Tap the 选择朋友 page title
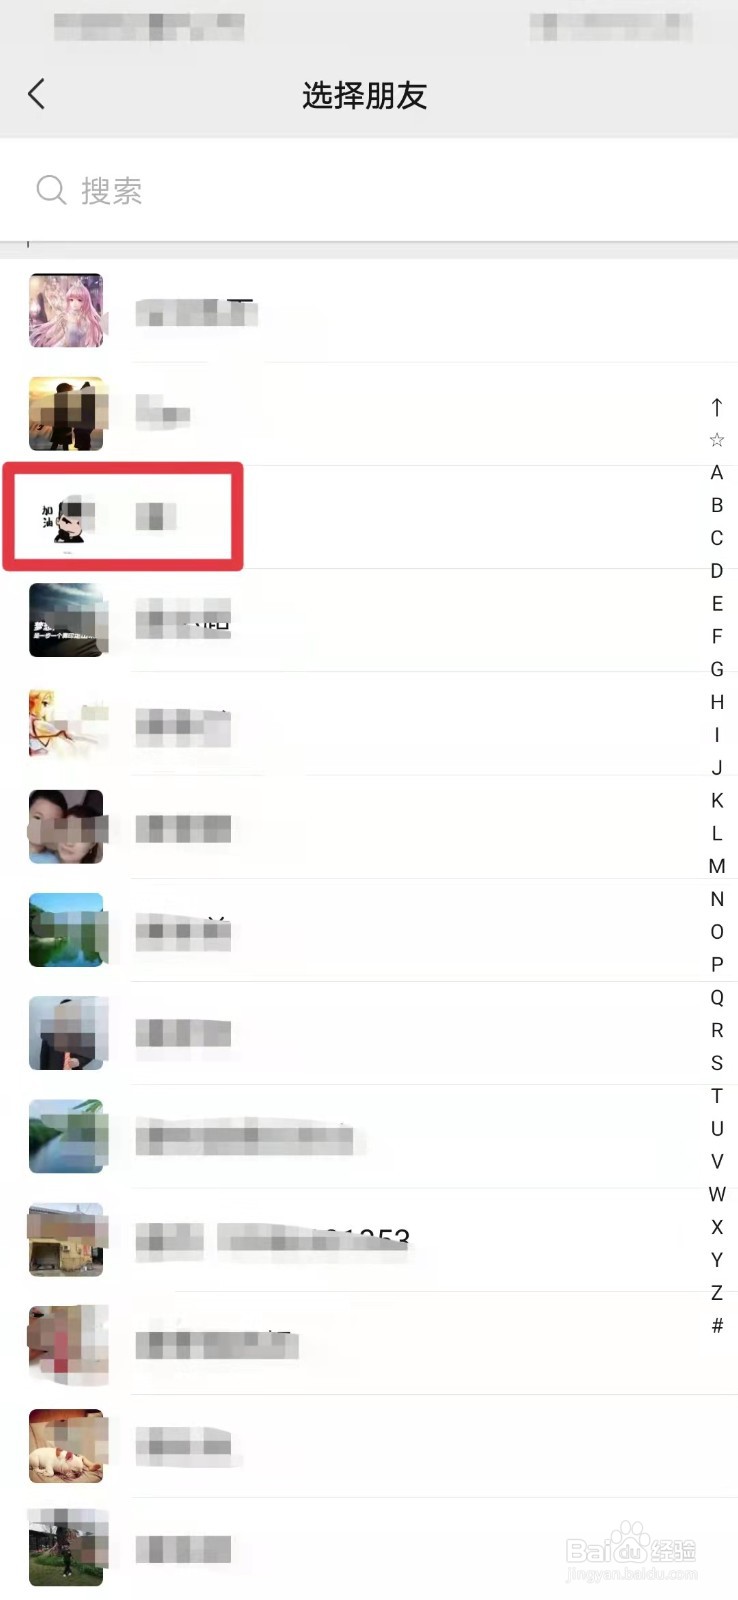The width and height of the screenshot is (738, 1600). 365,96
